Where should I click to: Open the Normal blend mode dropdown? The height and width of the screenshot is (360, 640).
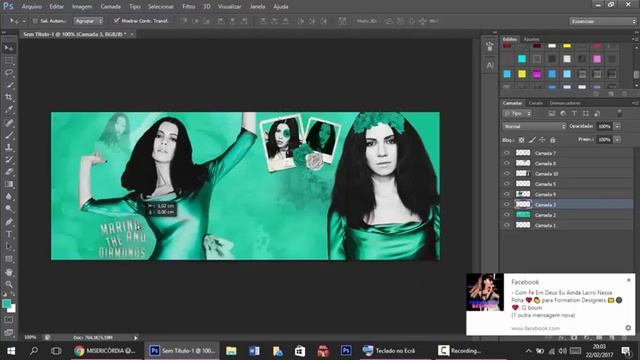coord(534,127)
